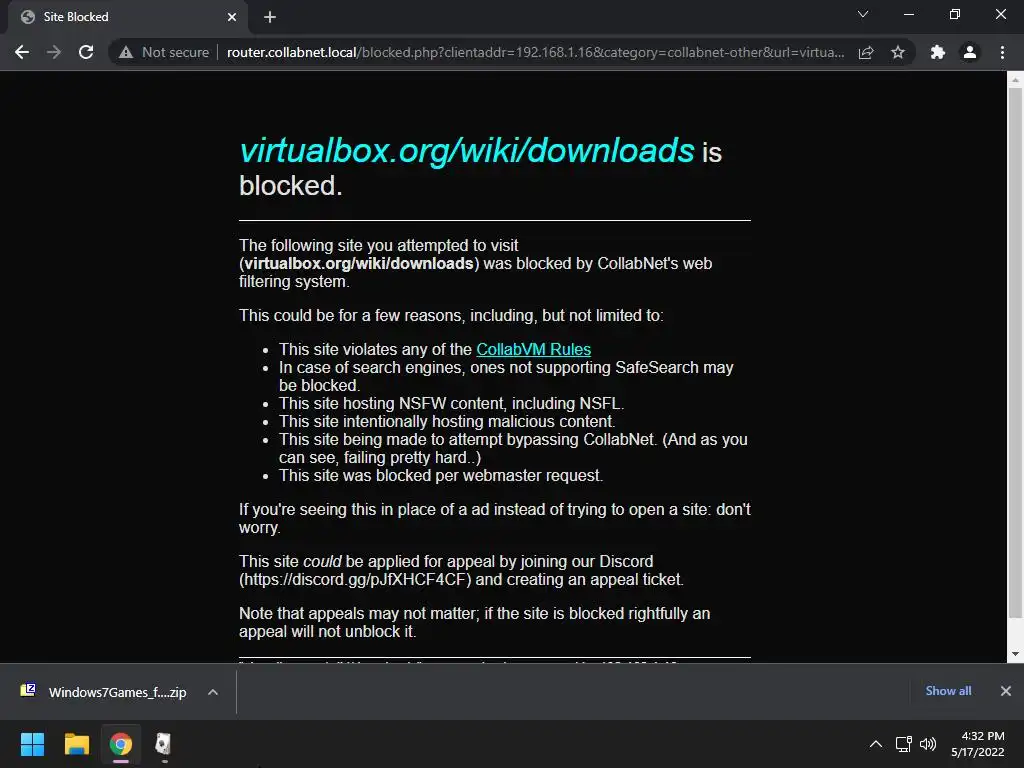Open the CollabVM Rules link
This screenshot has width=1024, height=768.
pos(534,349)
